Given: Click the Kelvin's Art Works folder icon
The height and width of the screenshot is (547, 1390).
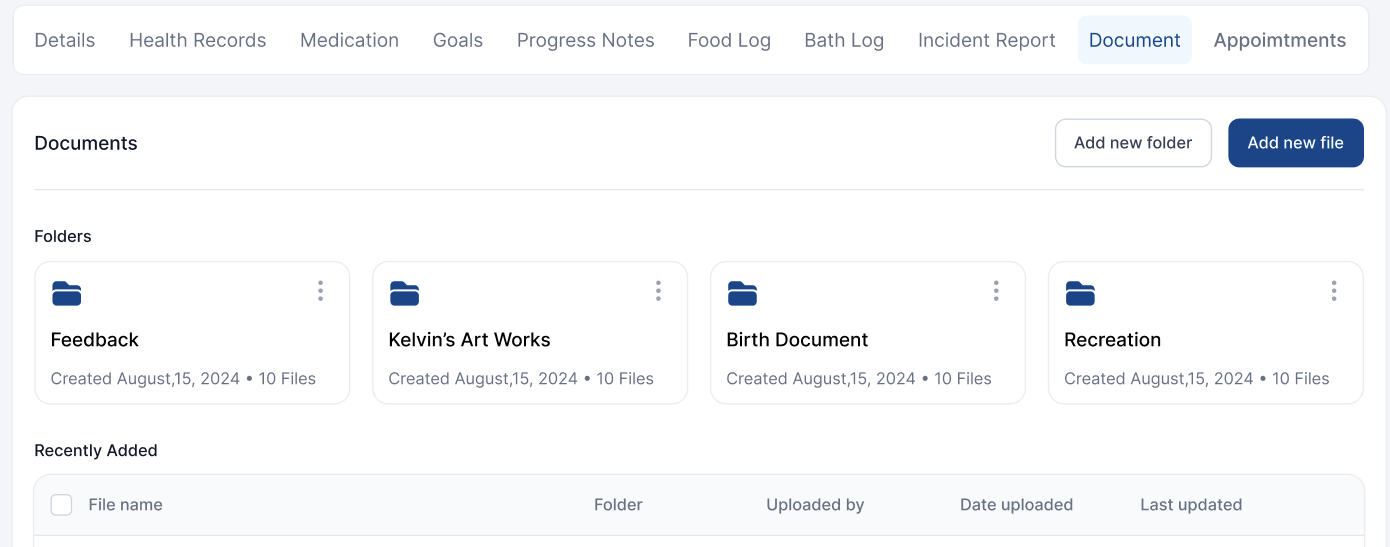Looking at the screenshot, I should coord(404,293).
